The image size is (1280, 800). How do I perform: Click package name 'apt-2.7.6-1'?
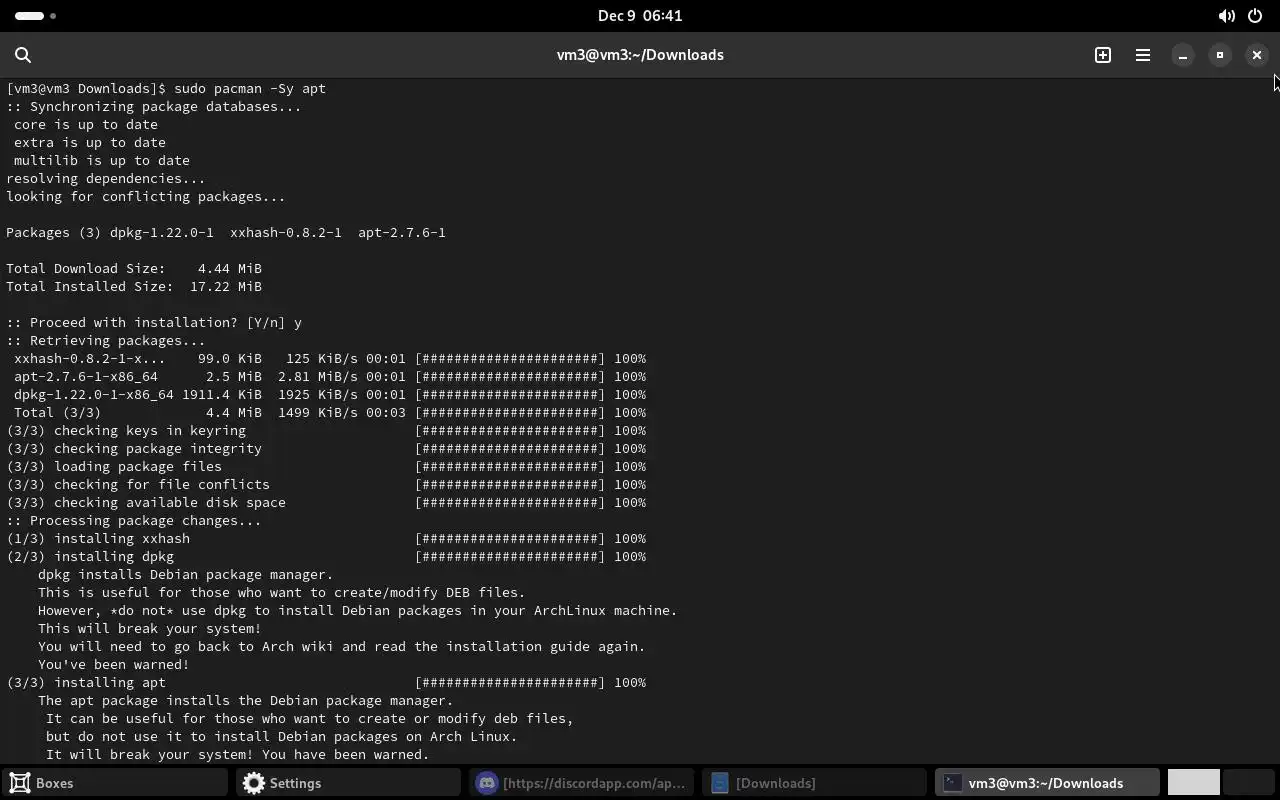402,232
